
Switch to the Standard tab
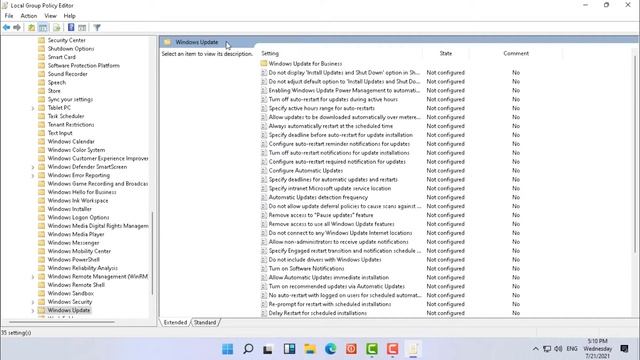pyautogui.click(x=205, y=322)
